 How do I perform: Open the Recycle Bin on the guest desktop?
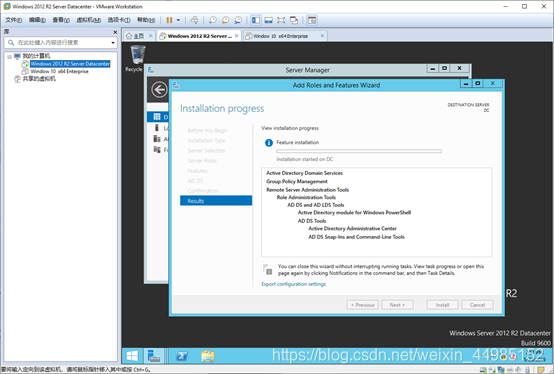pos(137,59)
